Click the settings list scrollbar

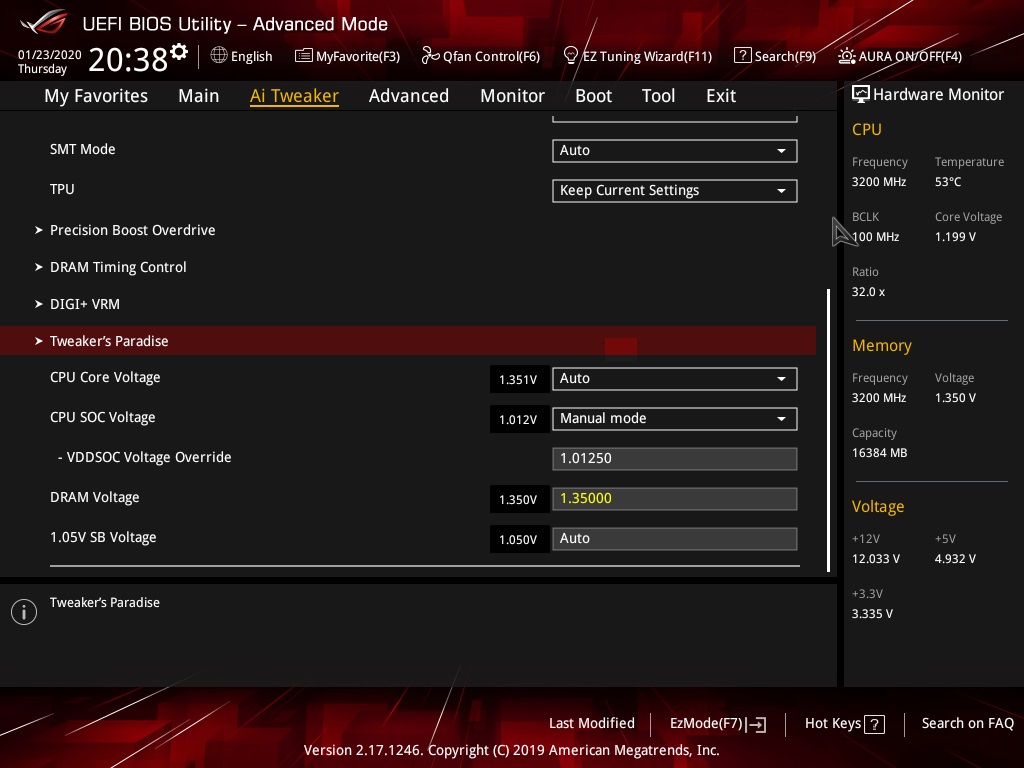[829, 430]
